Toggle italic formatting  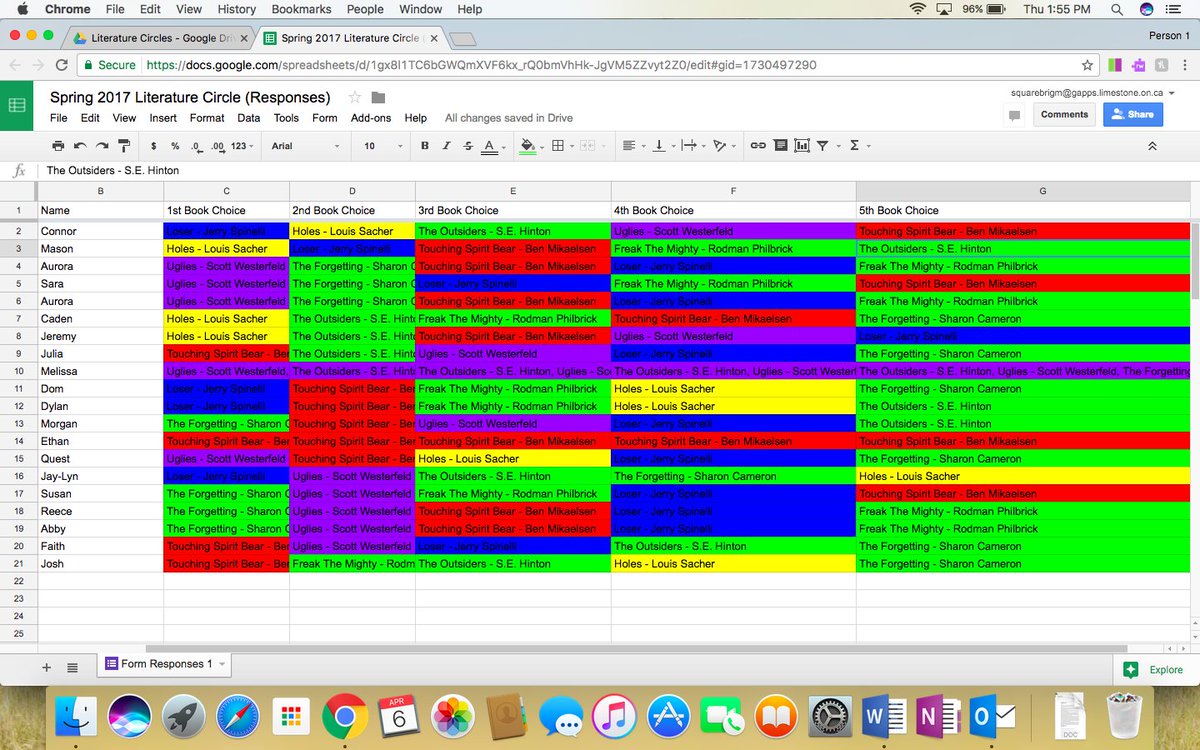pos(447,146)
